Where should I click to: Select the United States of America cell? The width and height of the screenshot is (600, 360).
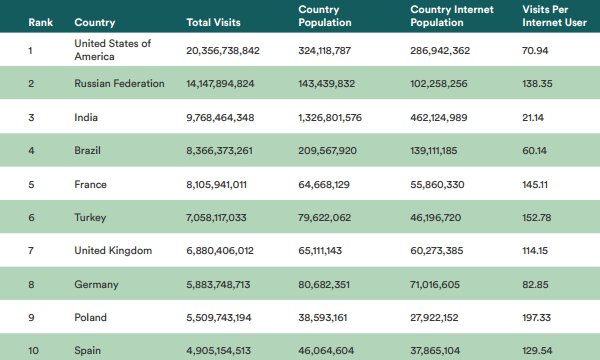click(x=112, y=50)
